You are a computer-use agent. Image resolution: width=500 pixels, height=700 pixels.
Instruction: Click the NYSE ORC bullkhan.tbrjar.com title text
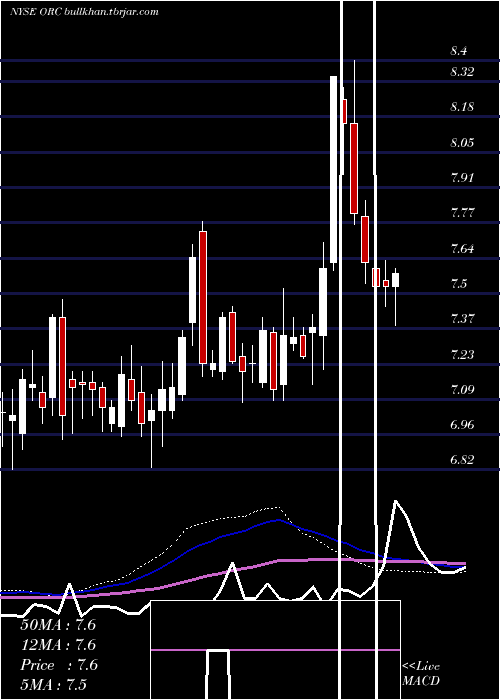84,12
